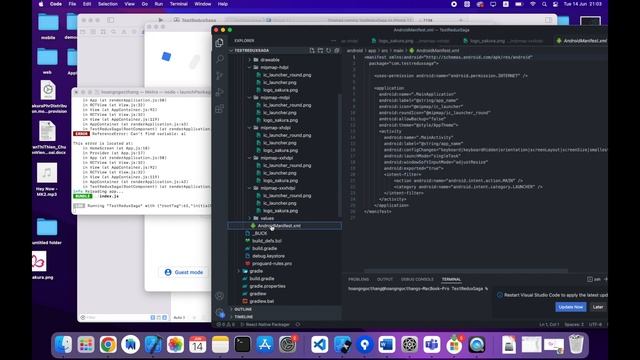Open Microsoft Teams from the Dock
The width and height of the screenshot is (640, 360).
tap(431, 345)
